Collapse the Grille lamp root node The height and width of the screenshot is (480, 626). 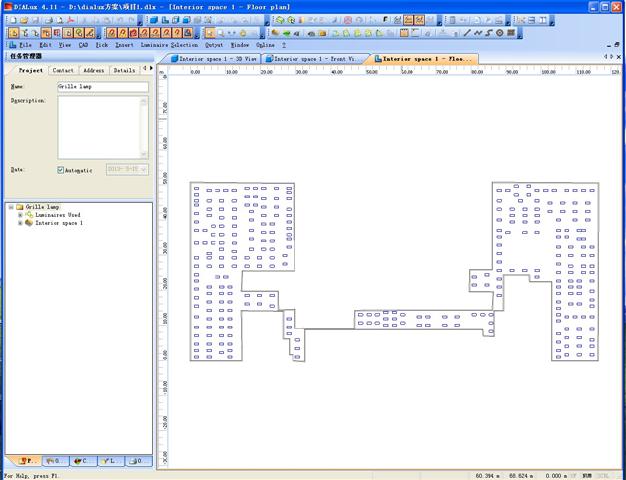point(11,207)
